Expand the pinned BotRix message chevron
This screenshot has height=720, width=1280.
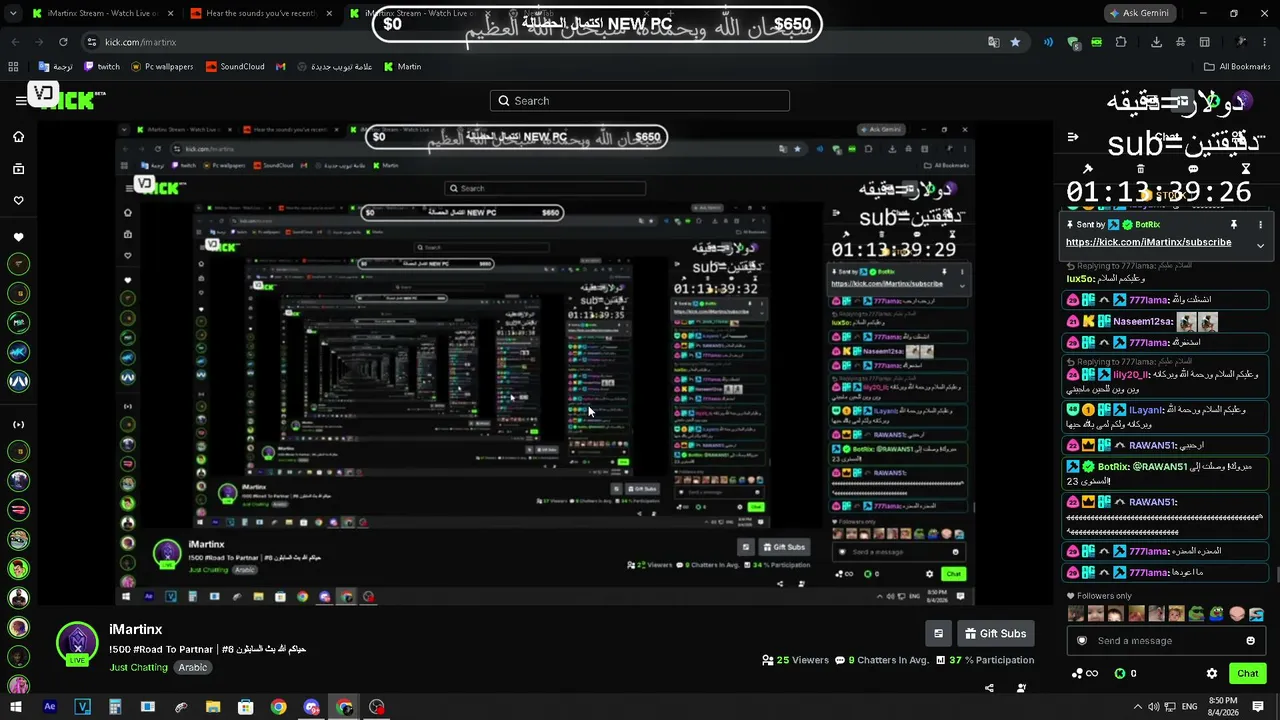pos(1260,245)
